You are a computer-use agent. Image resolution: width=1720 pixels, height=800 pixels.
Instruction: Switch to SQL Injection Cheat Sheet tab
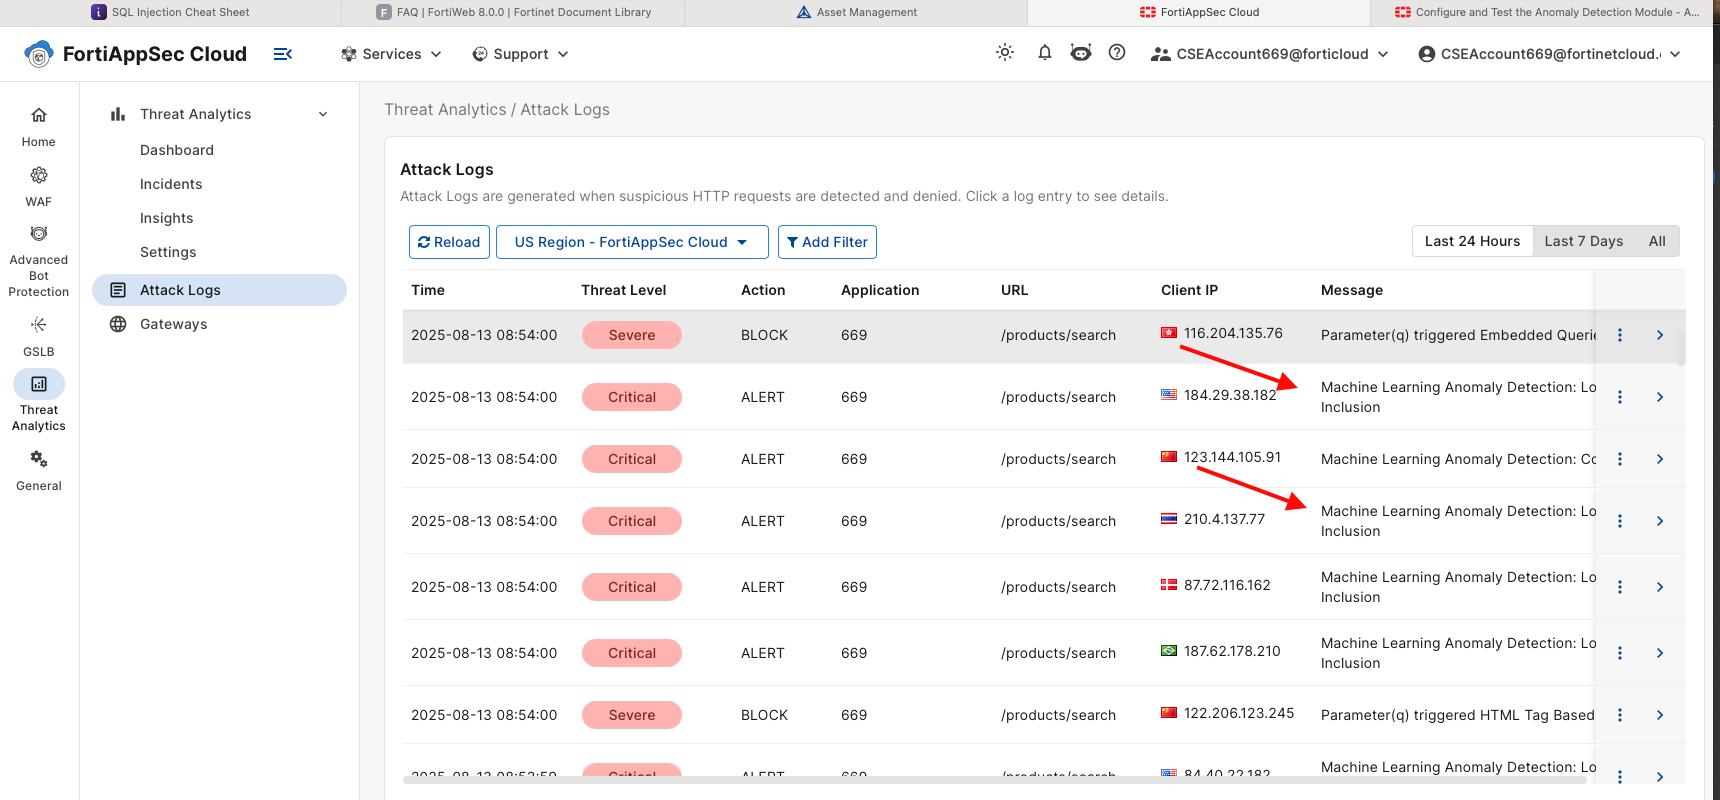(x=170, y=12)
